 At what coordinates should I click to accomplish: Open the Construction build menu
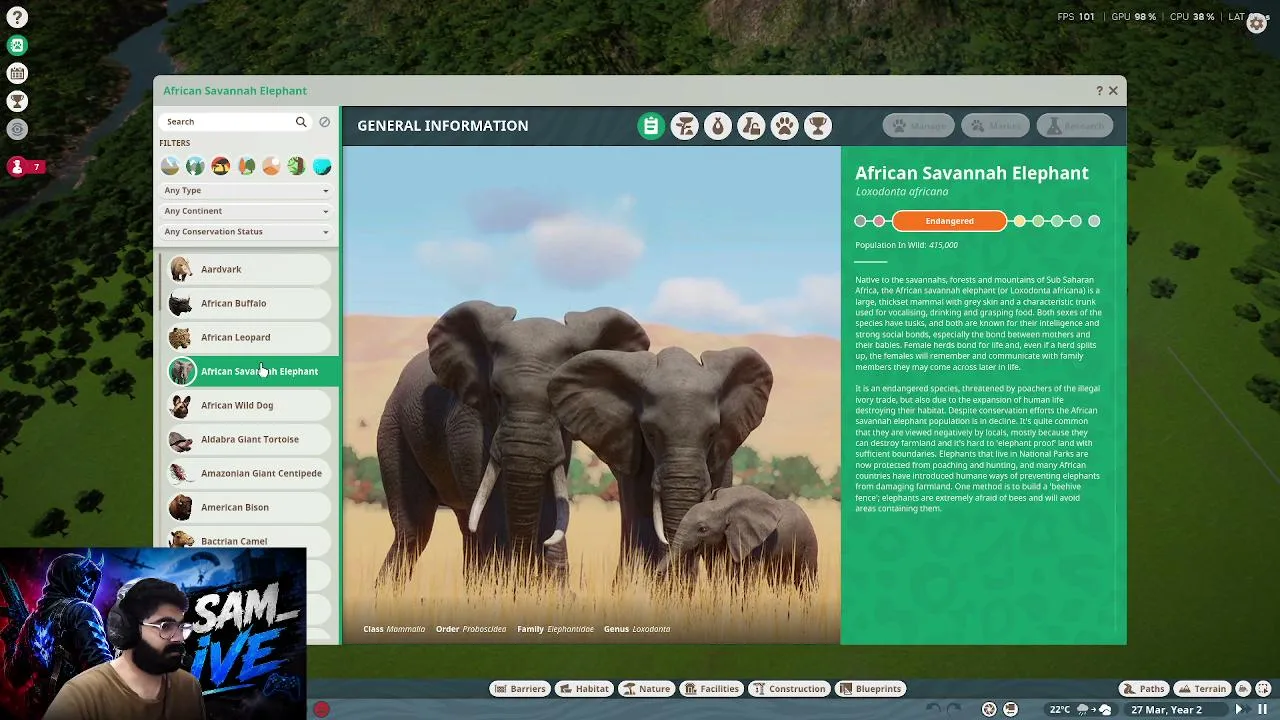pyautogui.click(x=789, y=689)
